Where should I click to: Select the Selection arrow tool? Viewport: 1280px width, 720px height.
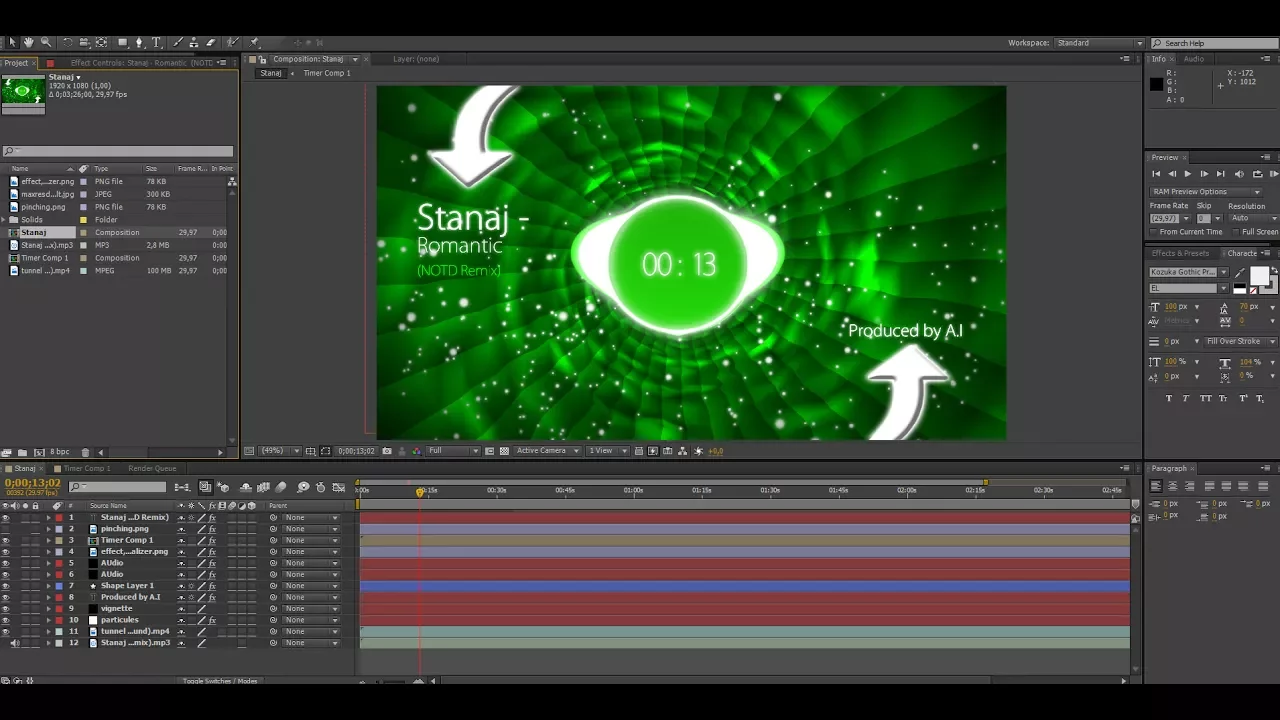click(12, 43)
